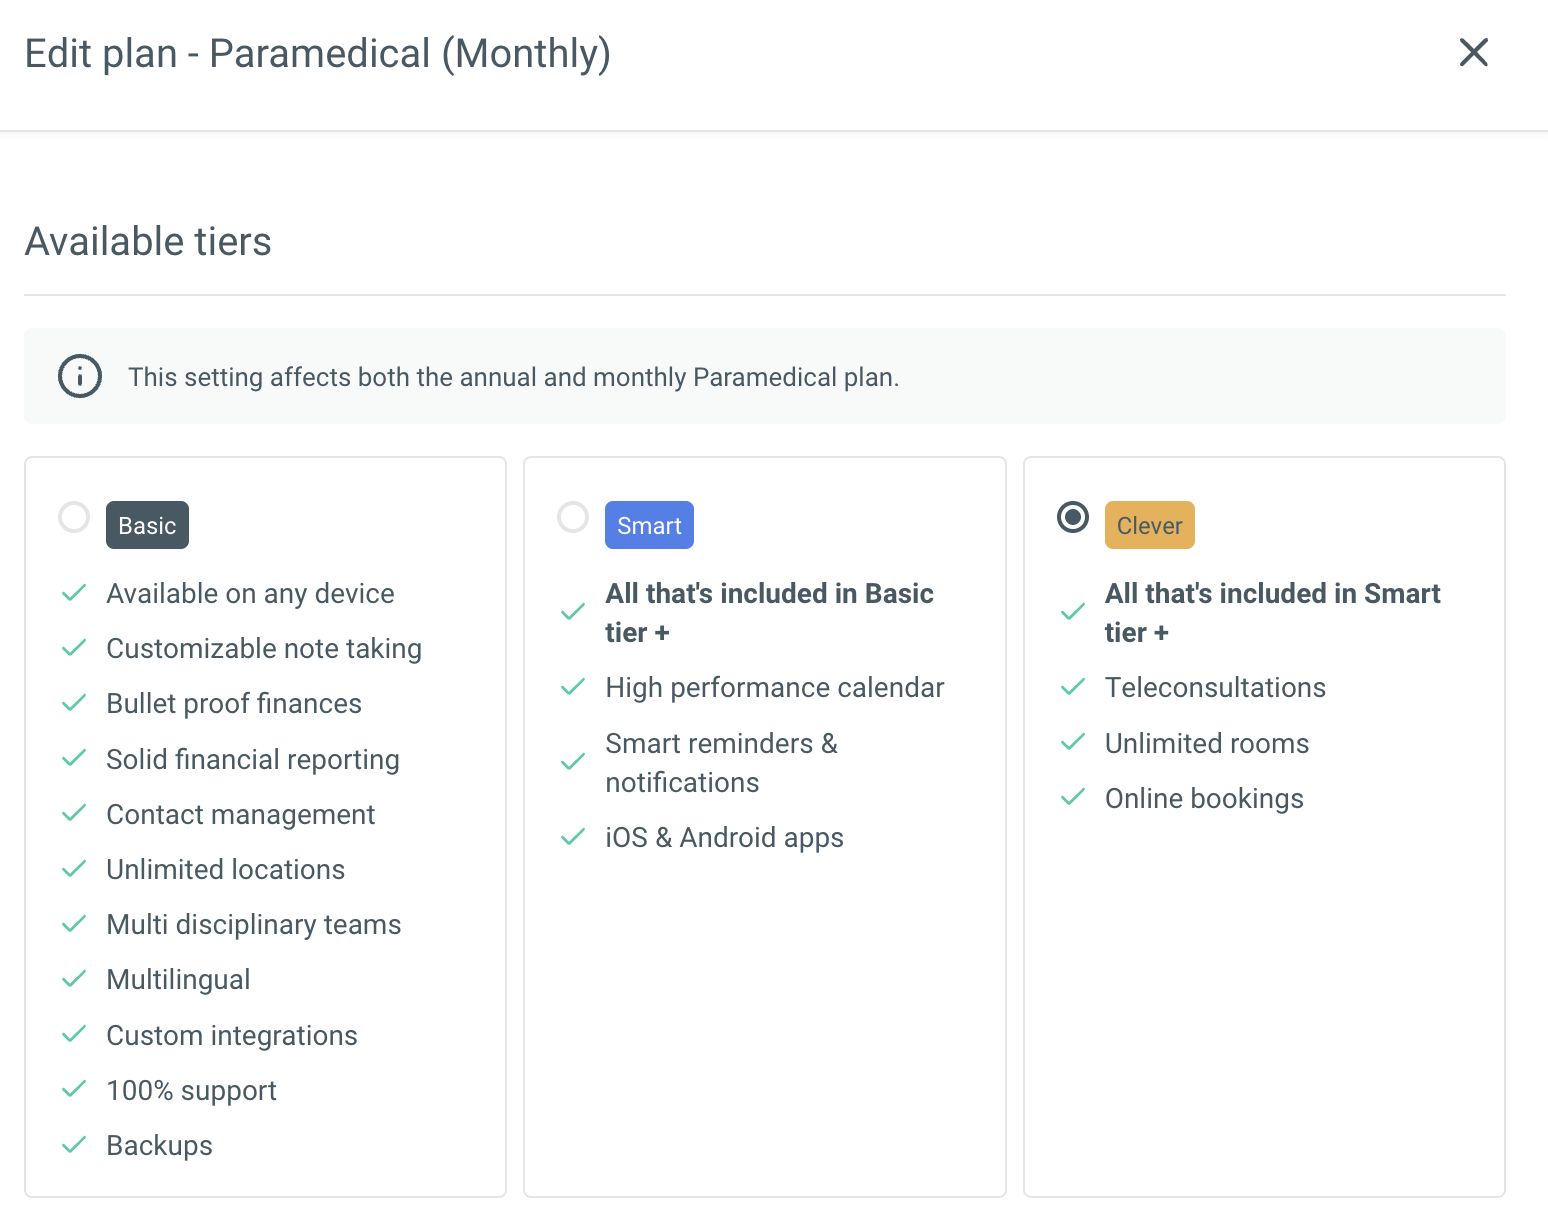Click the Custom integrations feature text
The image size is (1548, 1232).
[232, 1035]
